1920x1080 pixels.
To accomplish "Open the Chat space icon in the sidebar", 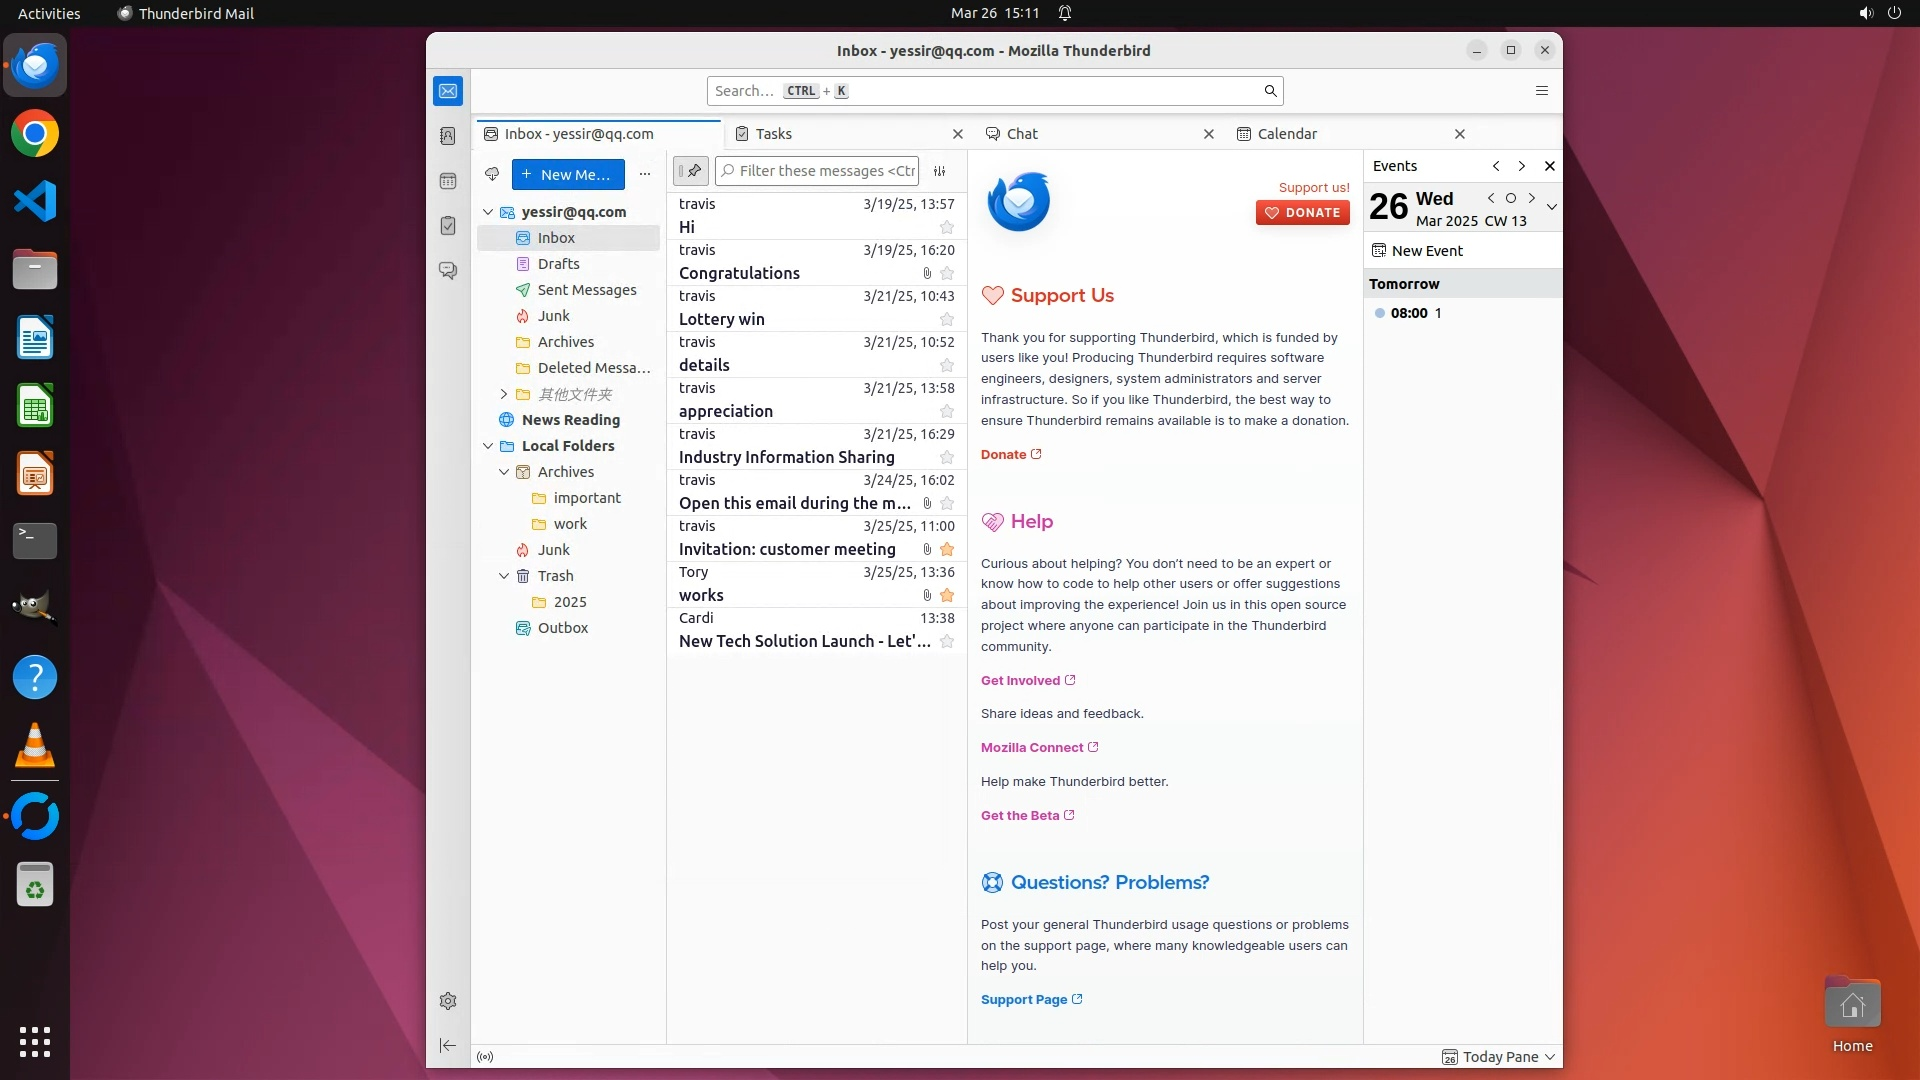I will pyautogui.click(x=448, y=271).
